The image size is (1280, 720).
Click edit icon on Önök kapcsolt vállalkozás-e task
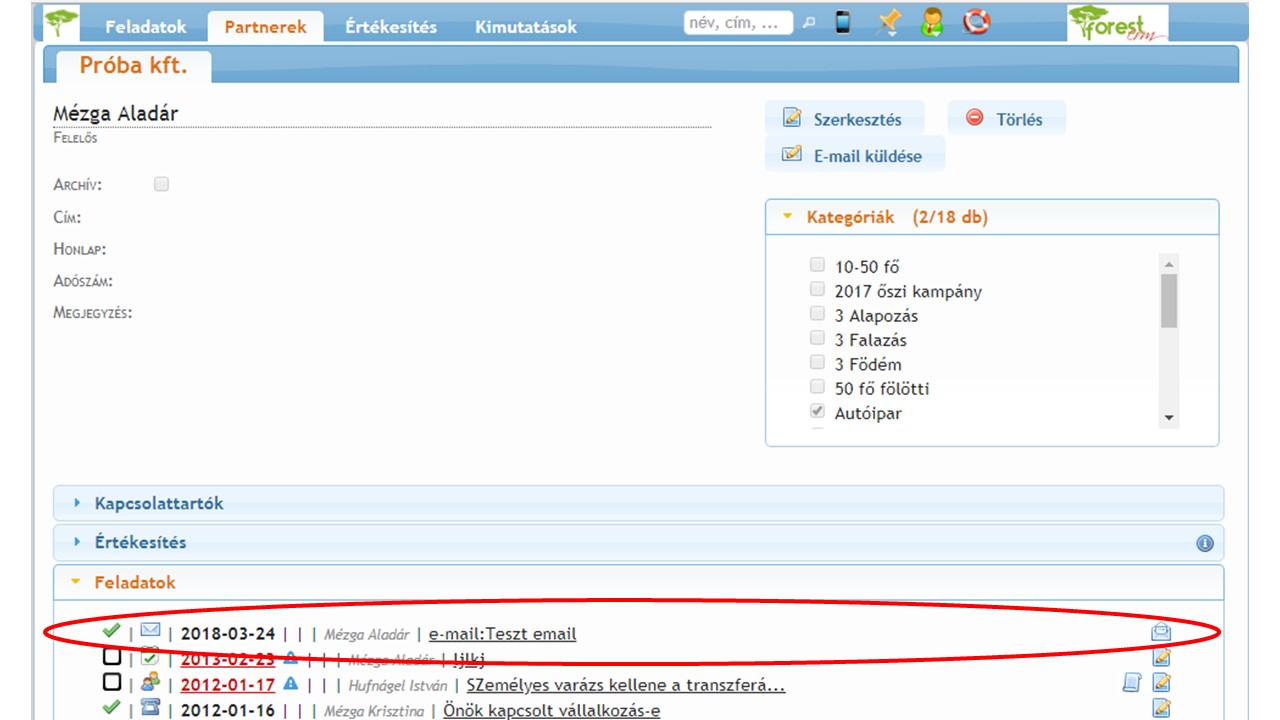coord(1161,708)
